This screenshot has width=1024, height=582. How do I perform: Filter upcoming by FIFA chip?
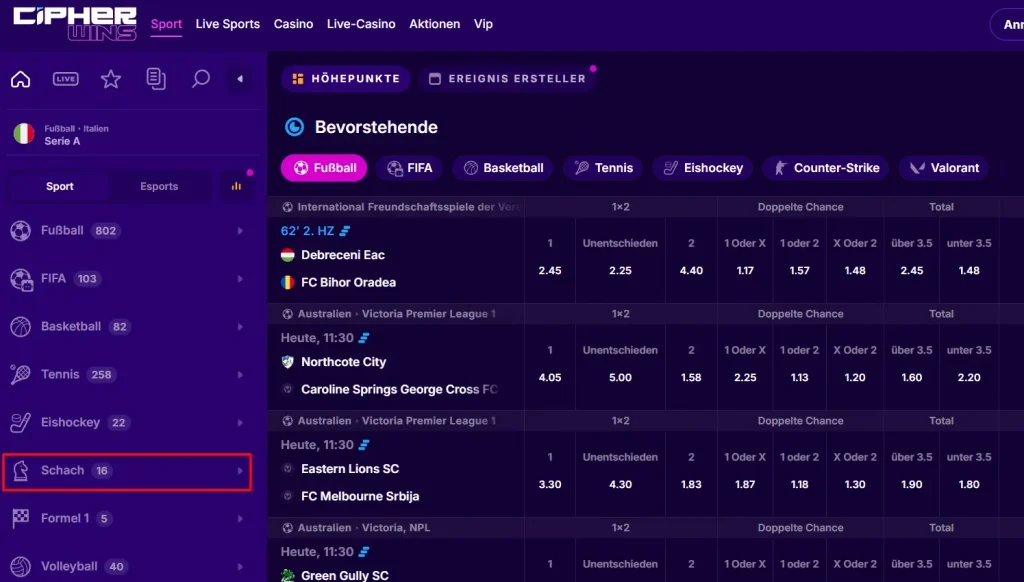(x=409, y=168)
